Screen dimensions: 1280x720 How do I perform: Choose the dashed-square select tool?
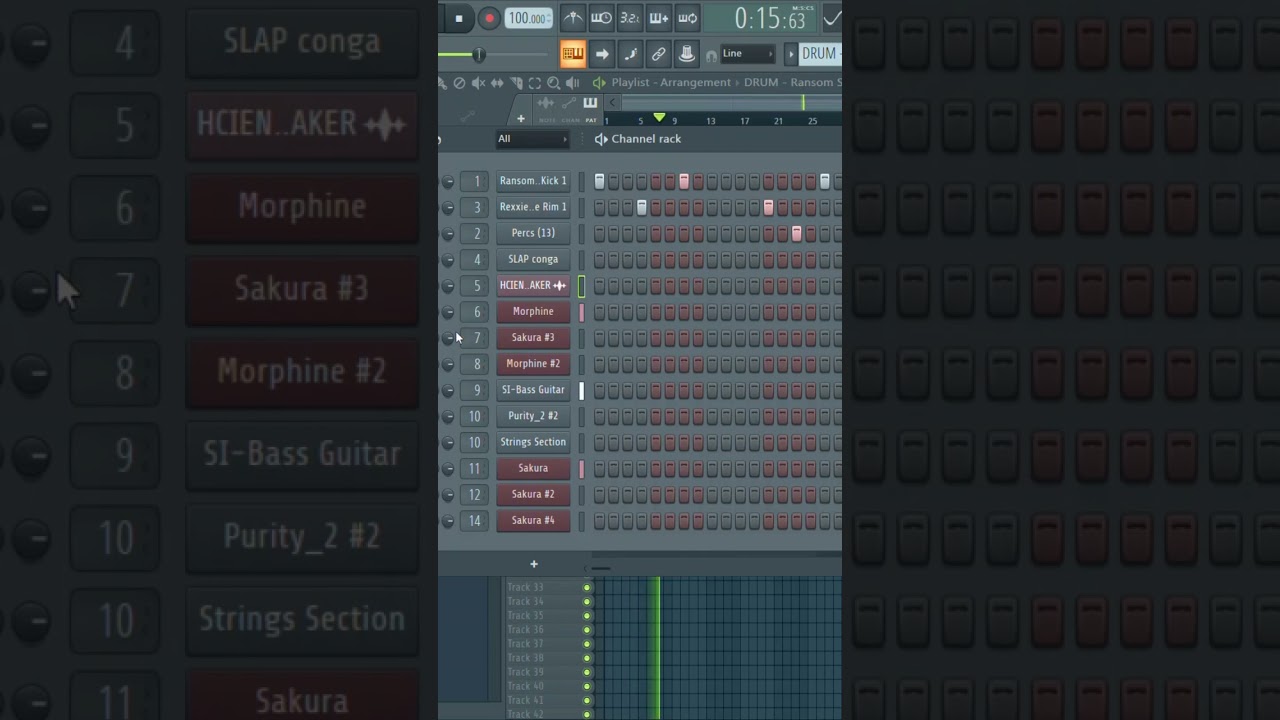534,83
